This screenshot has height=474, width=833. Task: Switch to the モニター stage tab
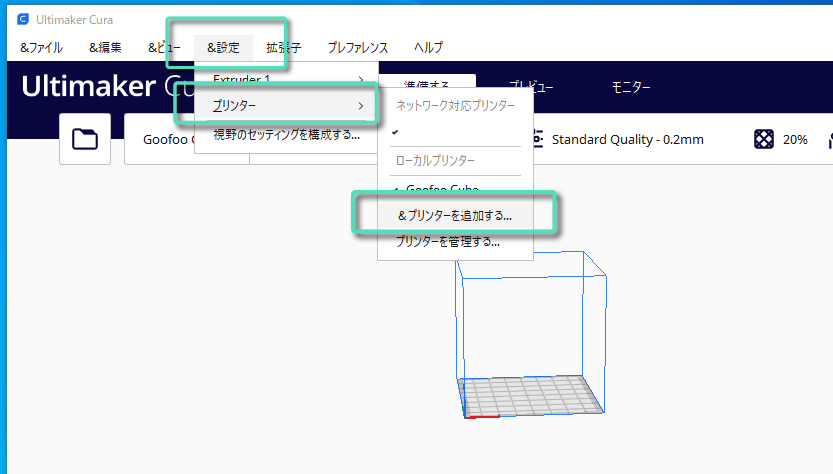point(631,87)
